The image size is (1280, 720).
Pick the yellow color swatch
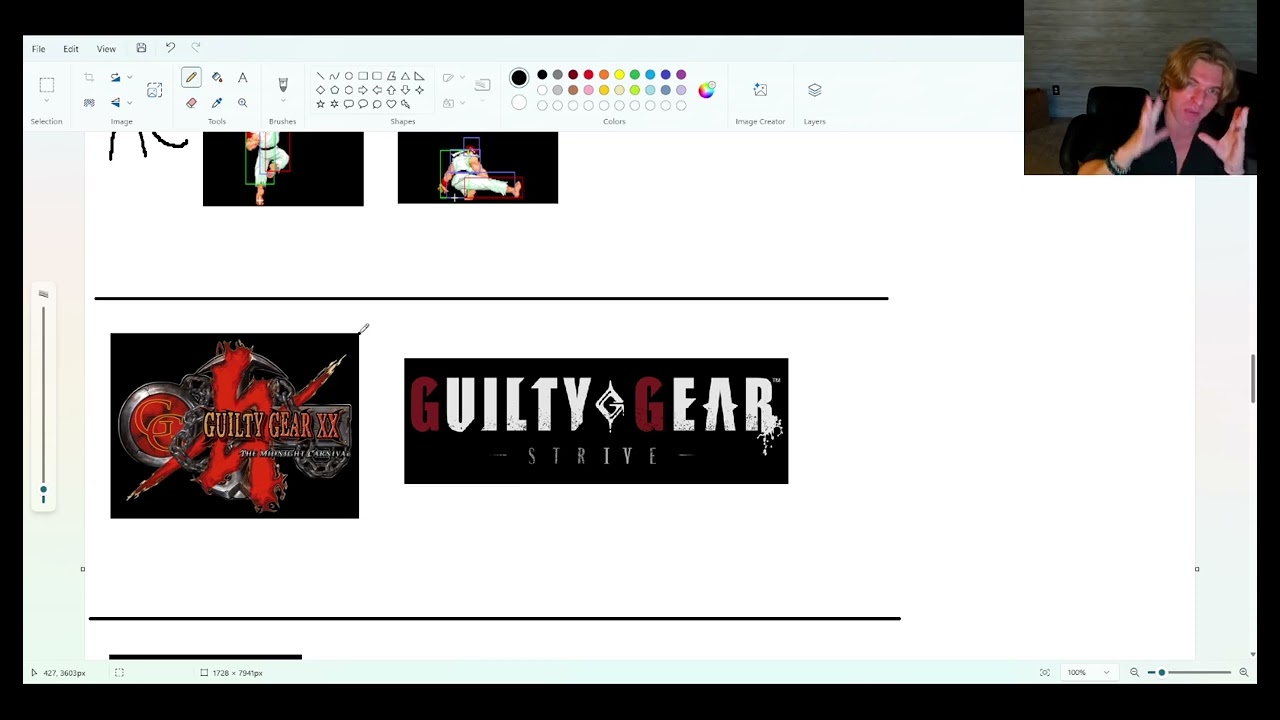619,75
